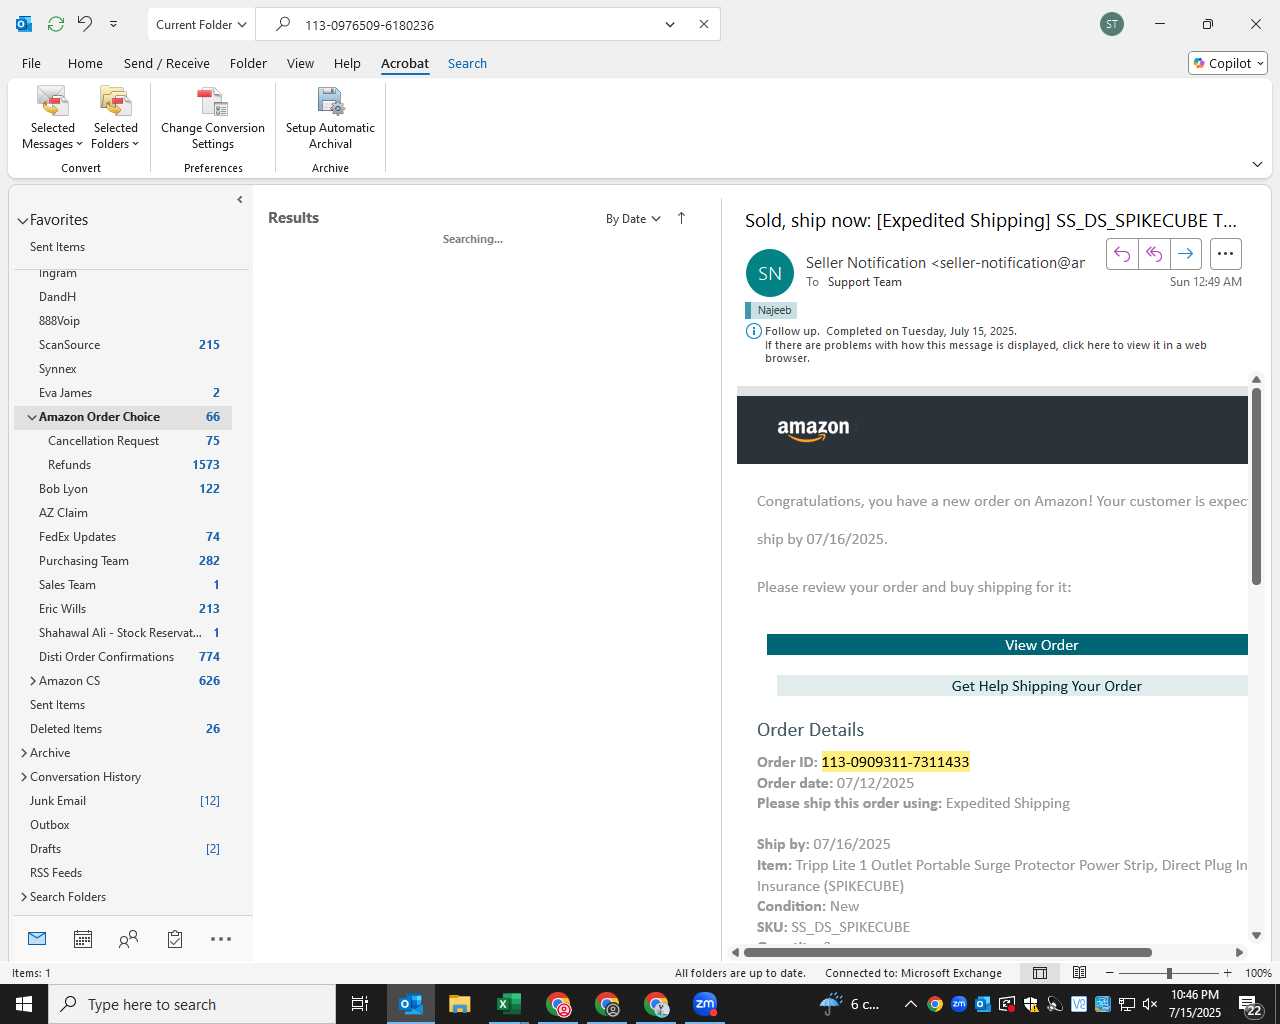Click the View Order button

pos(1007,645)
